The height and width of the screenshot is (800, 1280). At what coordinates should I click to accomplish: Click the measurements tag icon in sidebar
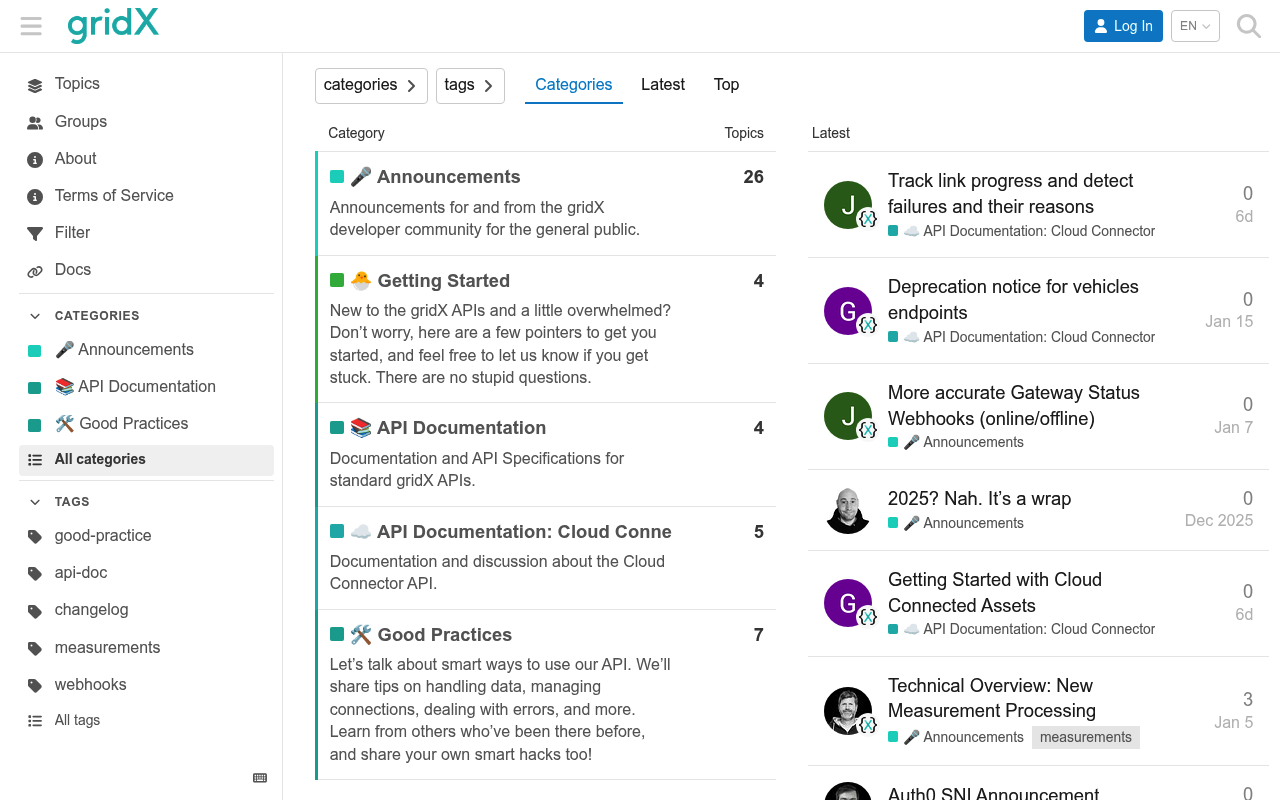tap(35, 648)
